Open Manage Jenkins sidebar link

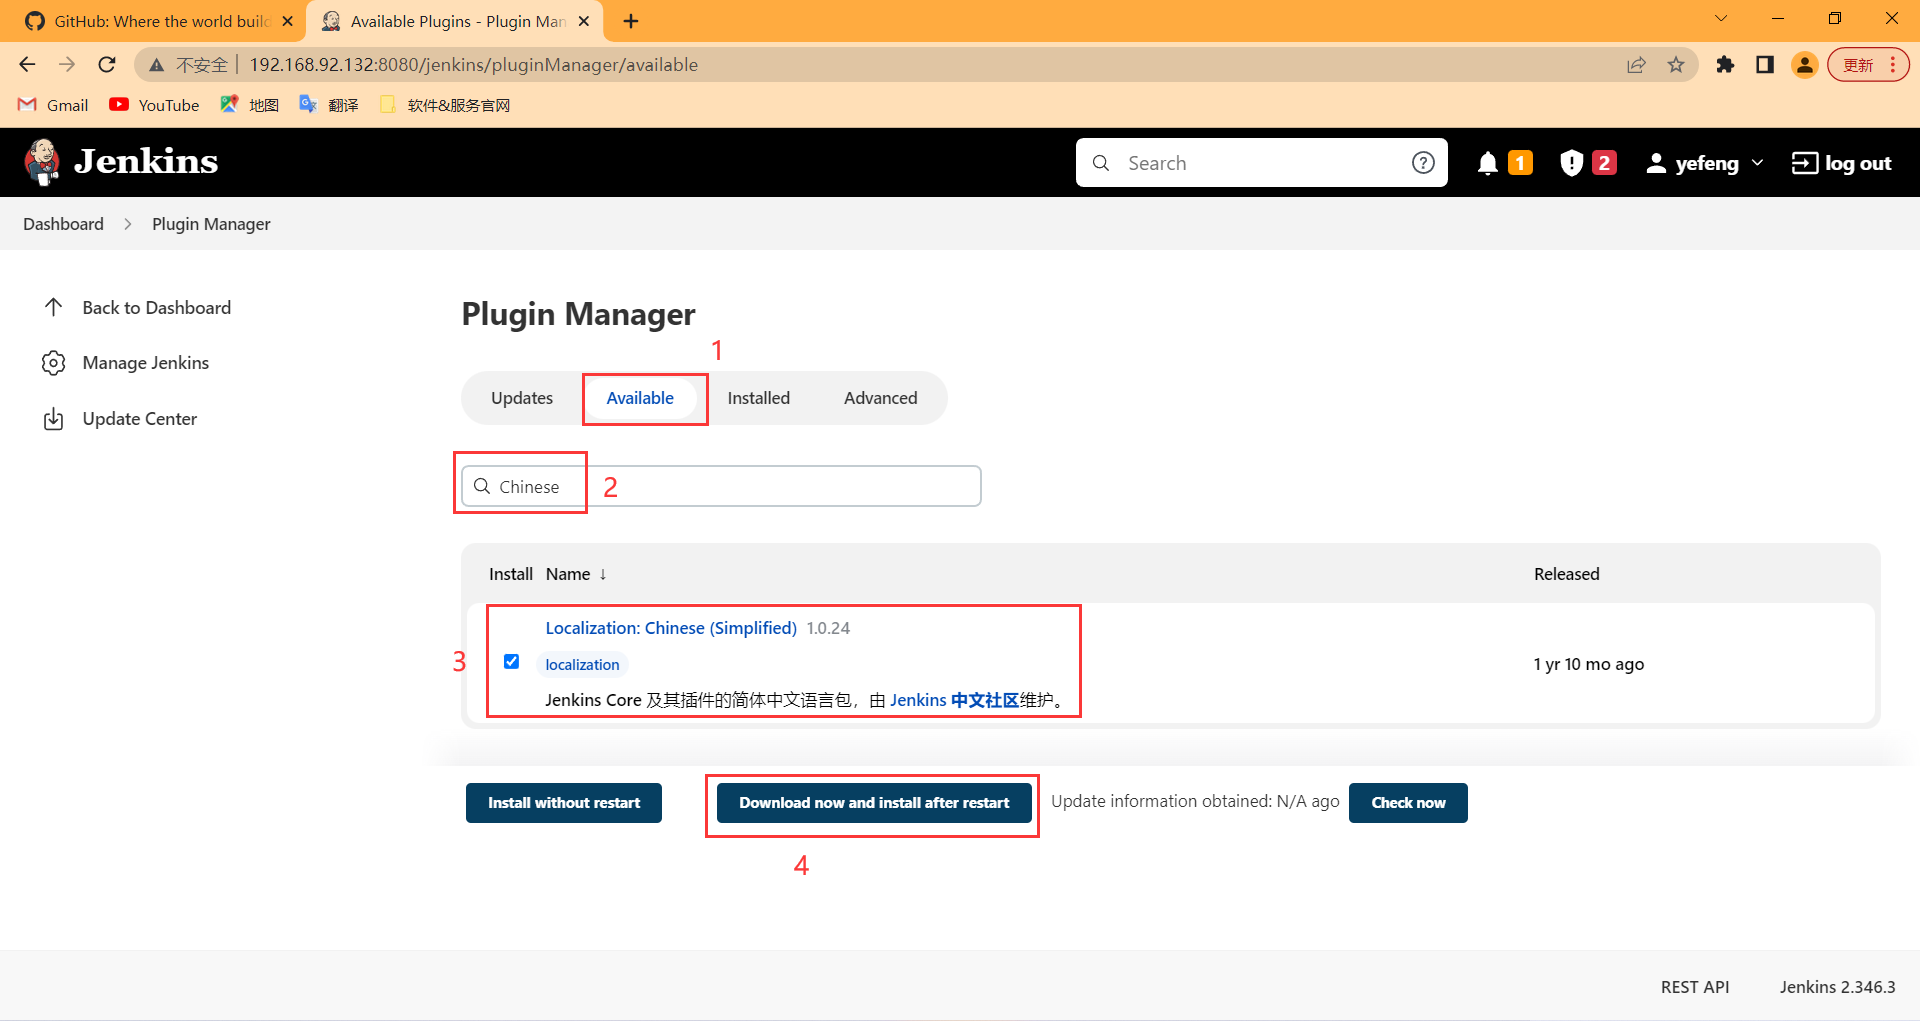point(145,363)
